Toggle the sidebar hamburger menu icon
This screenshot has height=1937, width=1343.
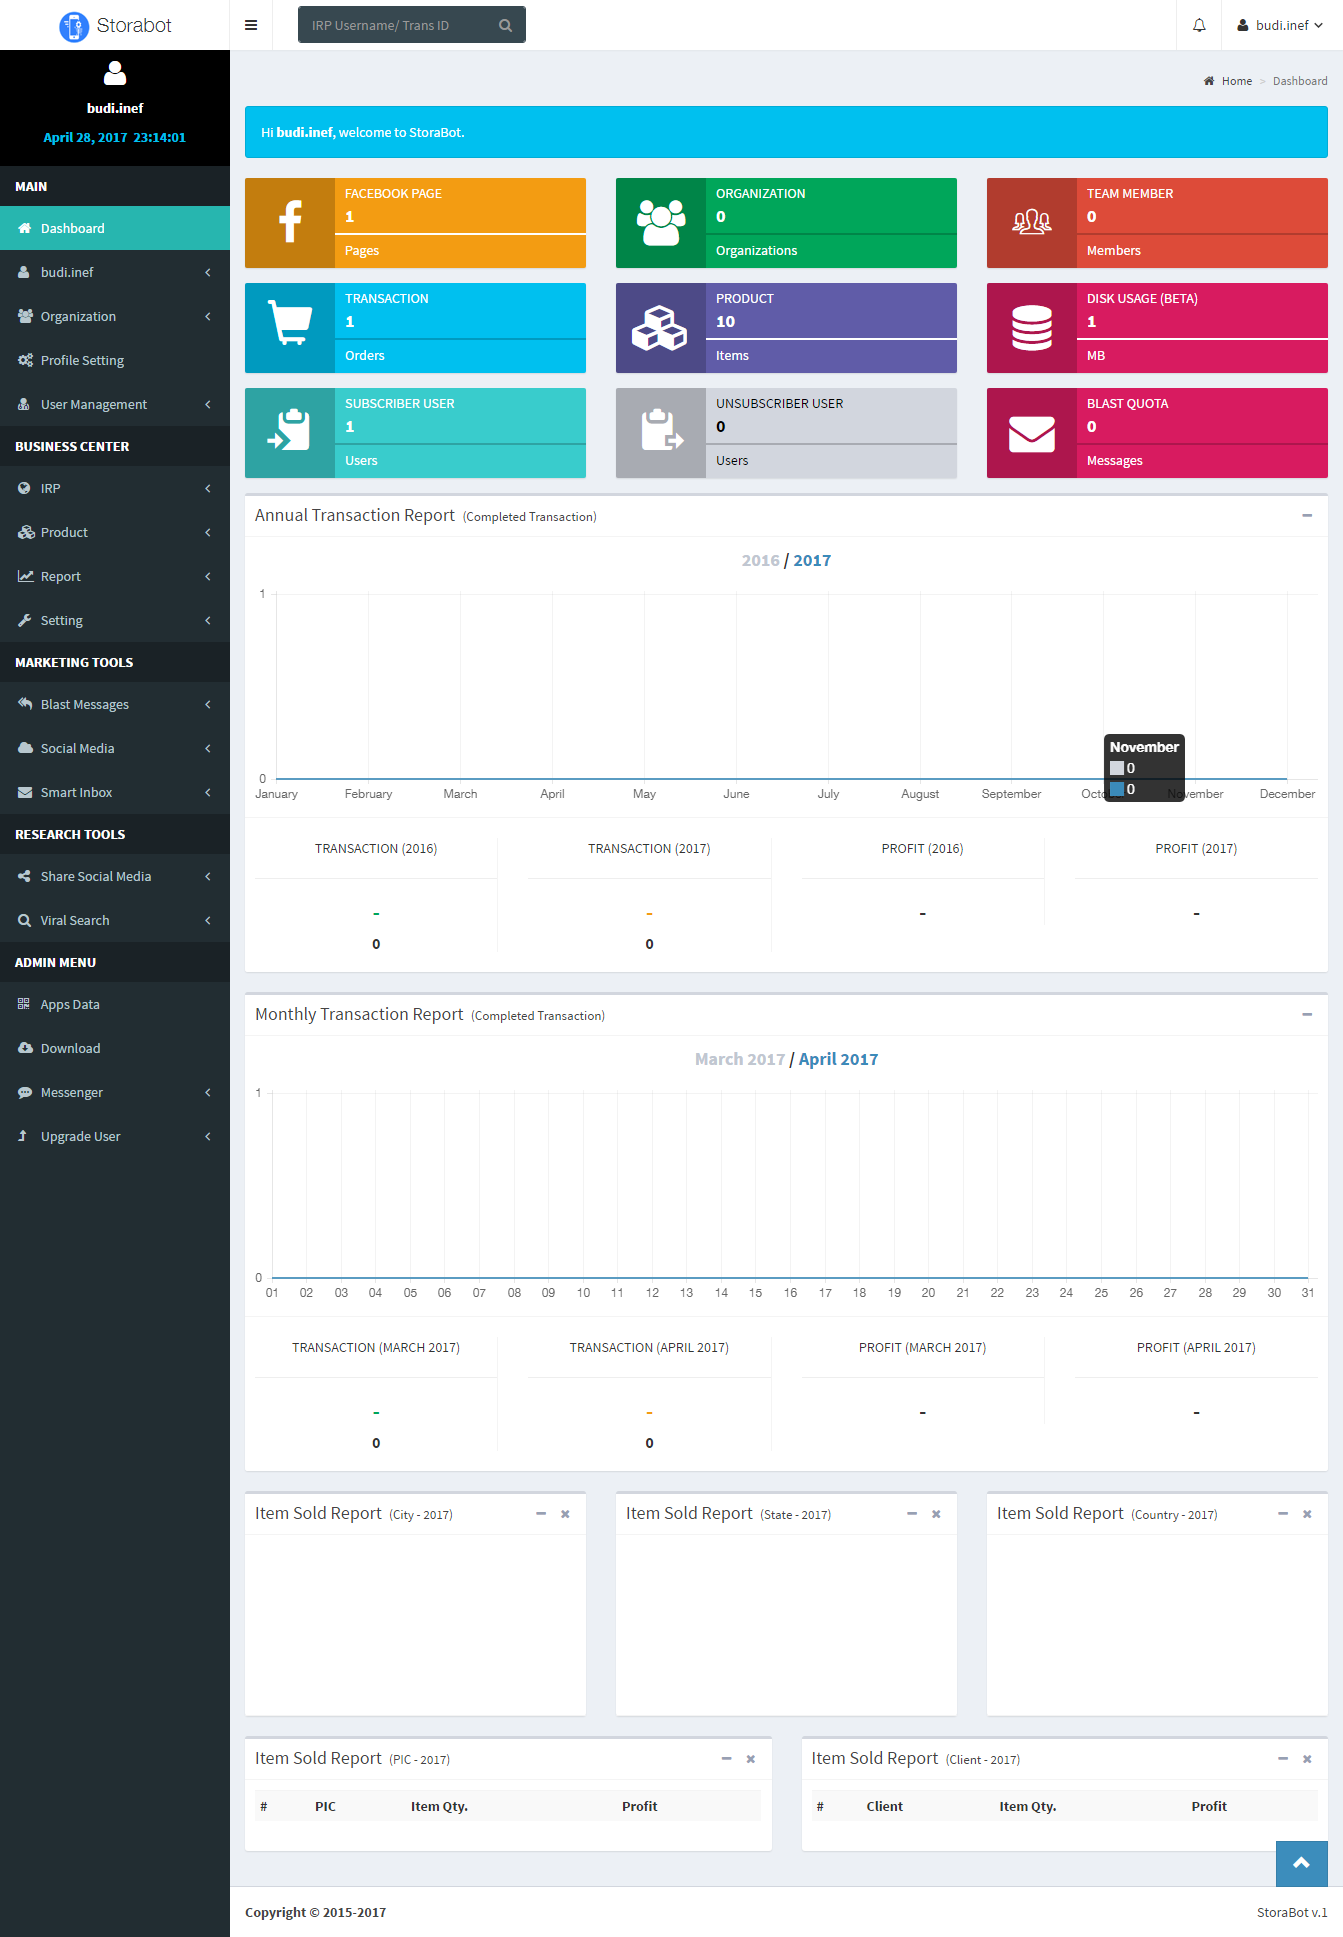point(251,25)
